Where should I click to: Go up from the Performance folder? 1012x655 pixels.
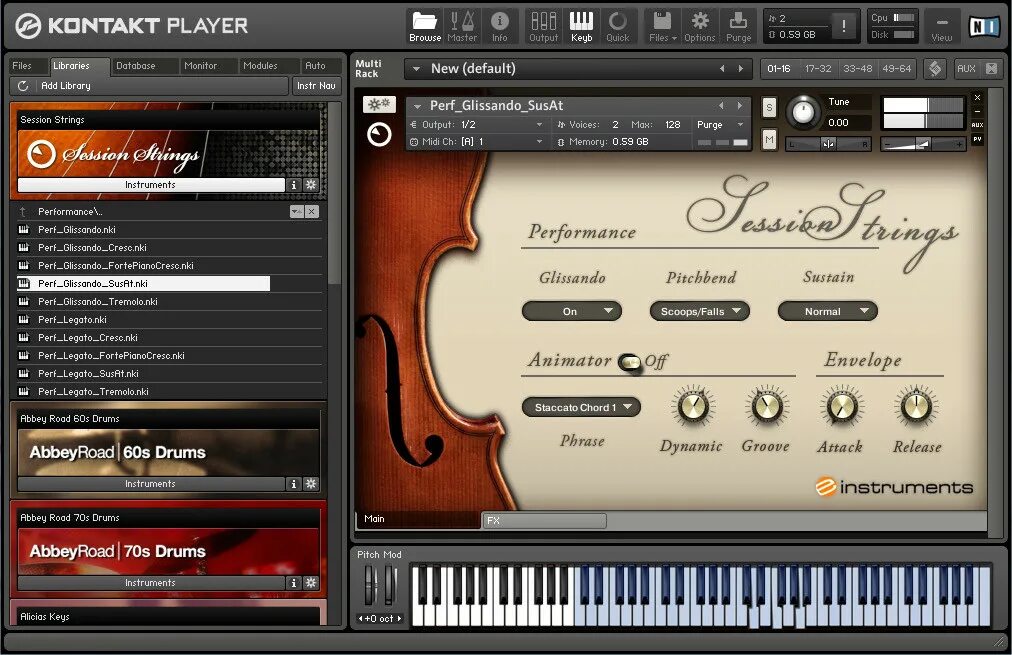tap(23, 212)
